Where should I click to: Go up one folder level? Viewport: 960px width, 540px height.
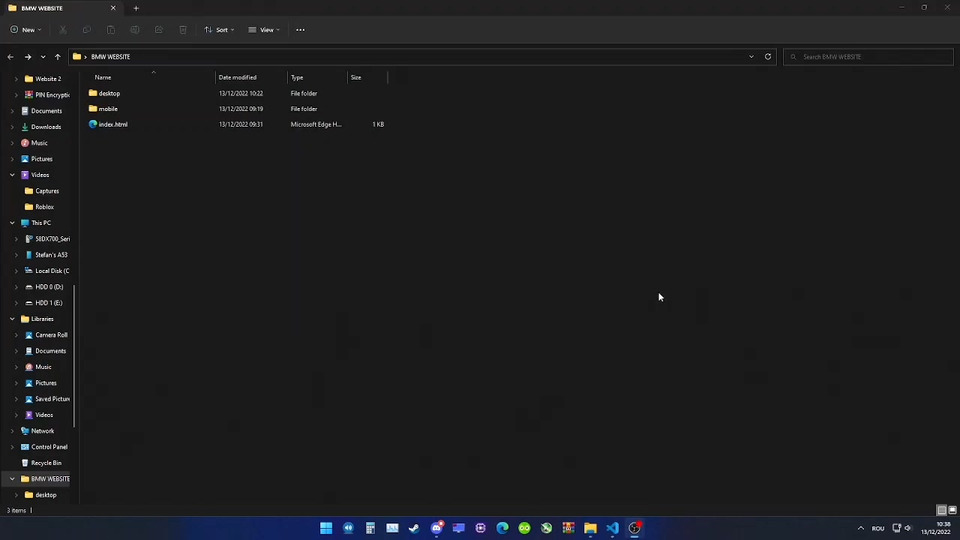coord(58,57)
